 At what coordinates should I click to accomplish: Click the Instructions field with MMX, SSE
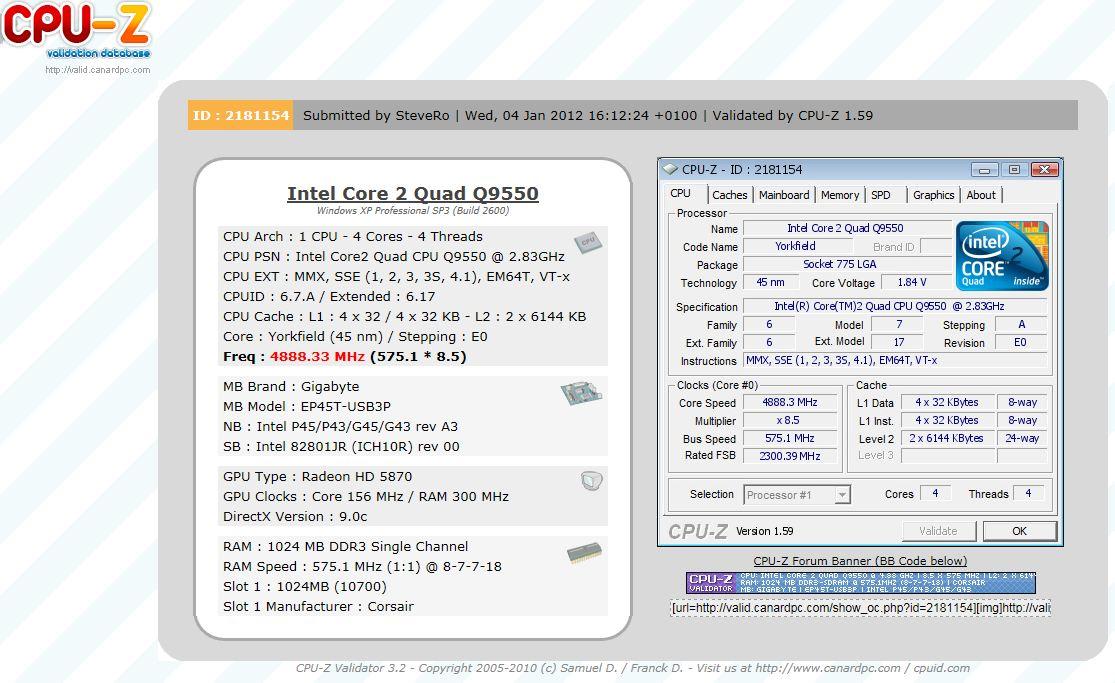[895, 360]
